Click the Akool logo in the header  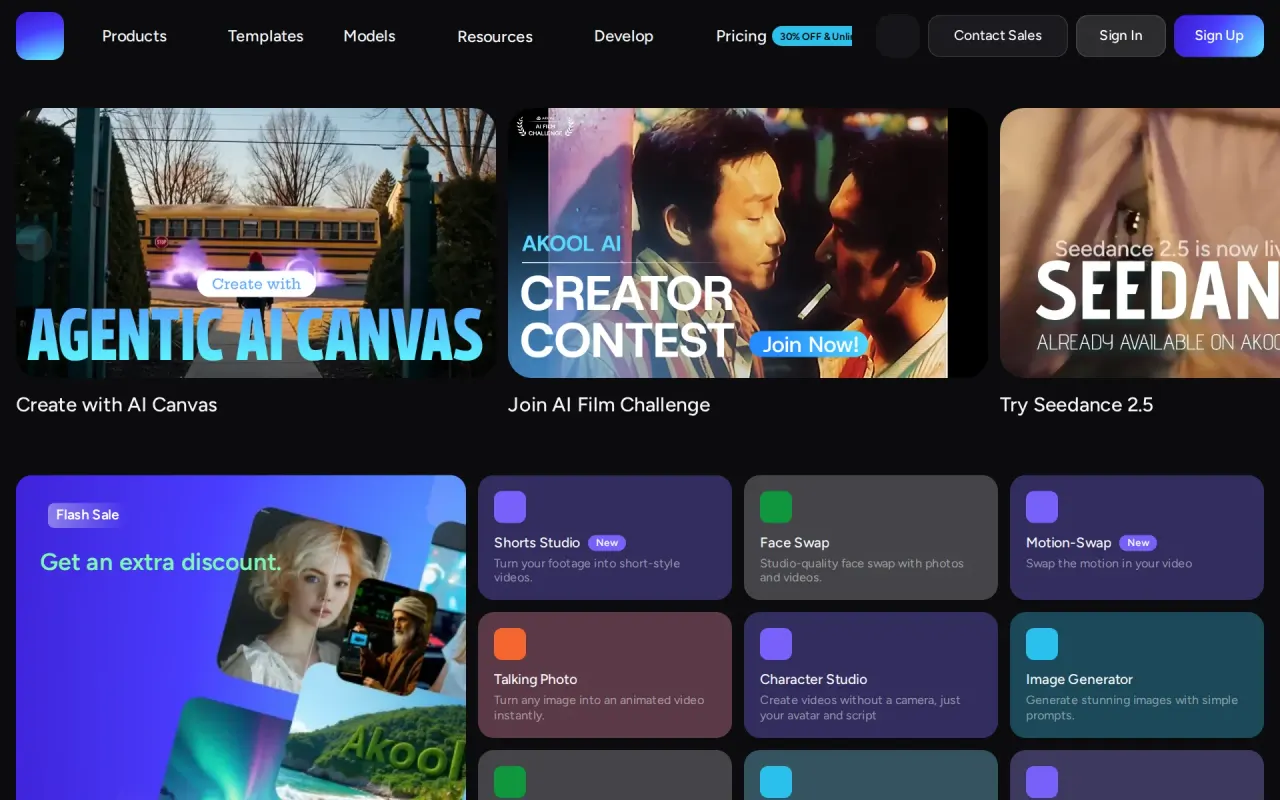coord(40,36)
